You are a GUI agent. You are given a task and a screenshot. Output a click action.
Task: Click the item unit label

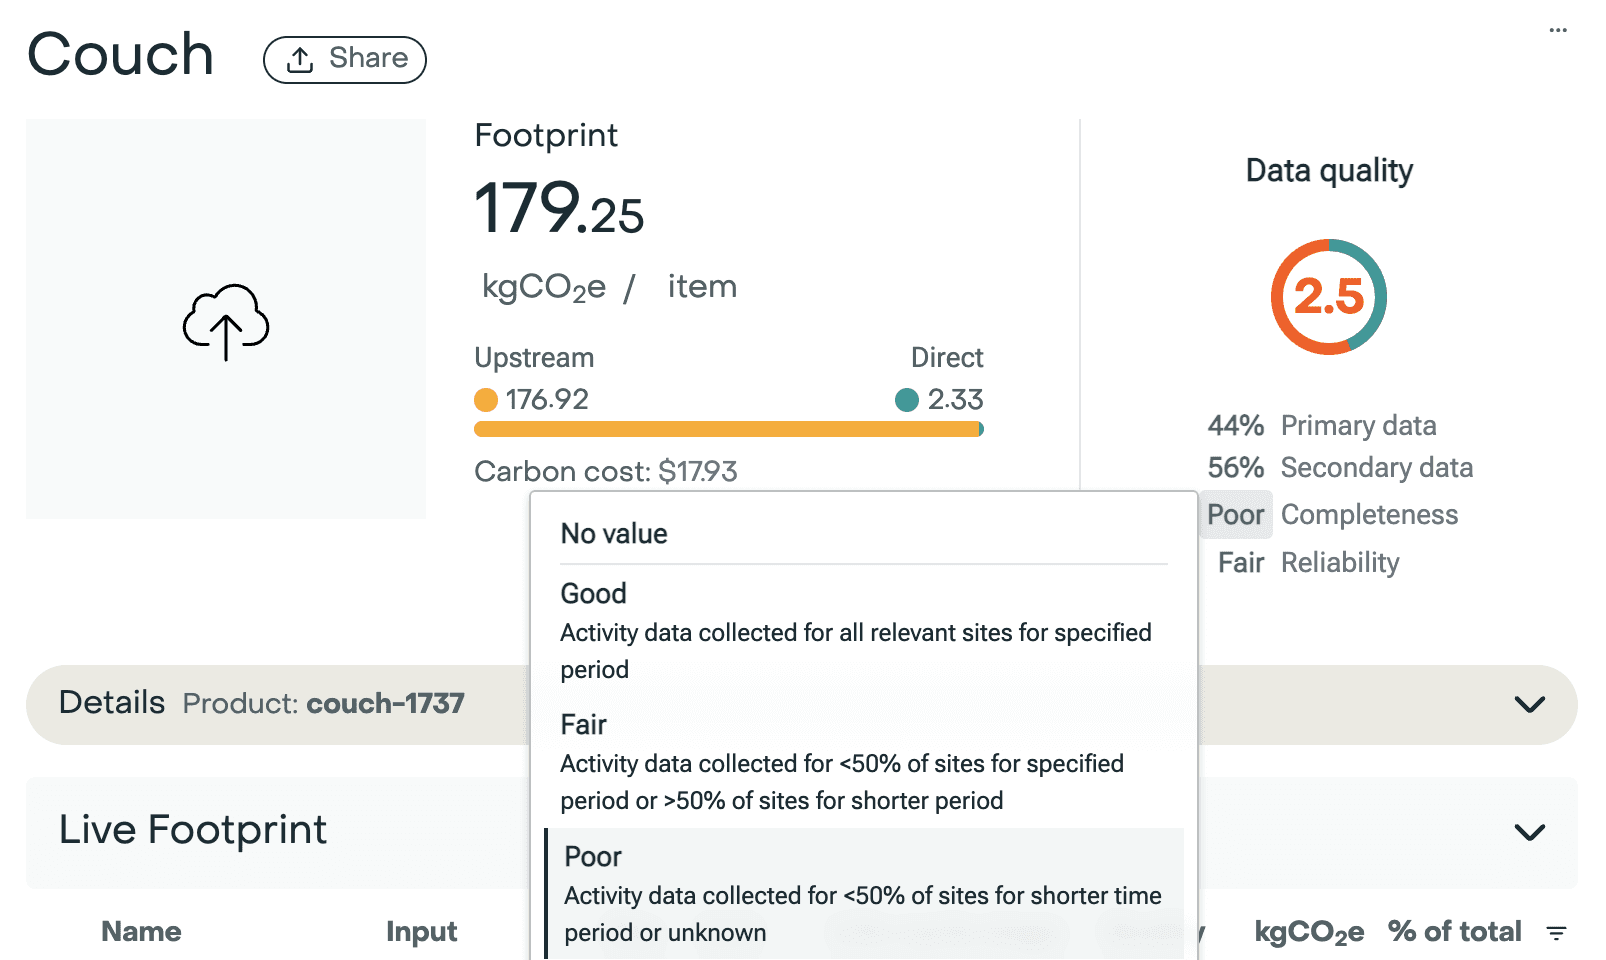click(x=702, y=287)
